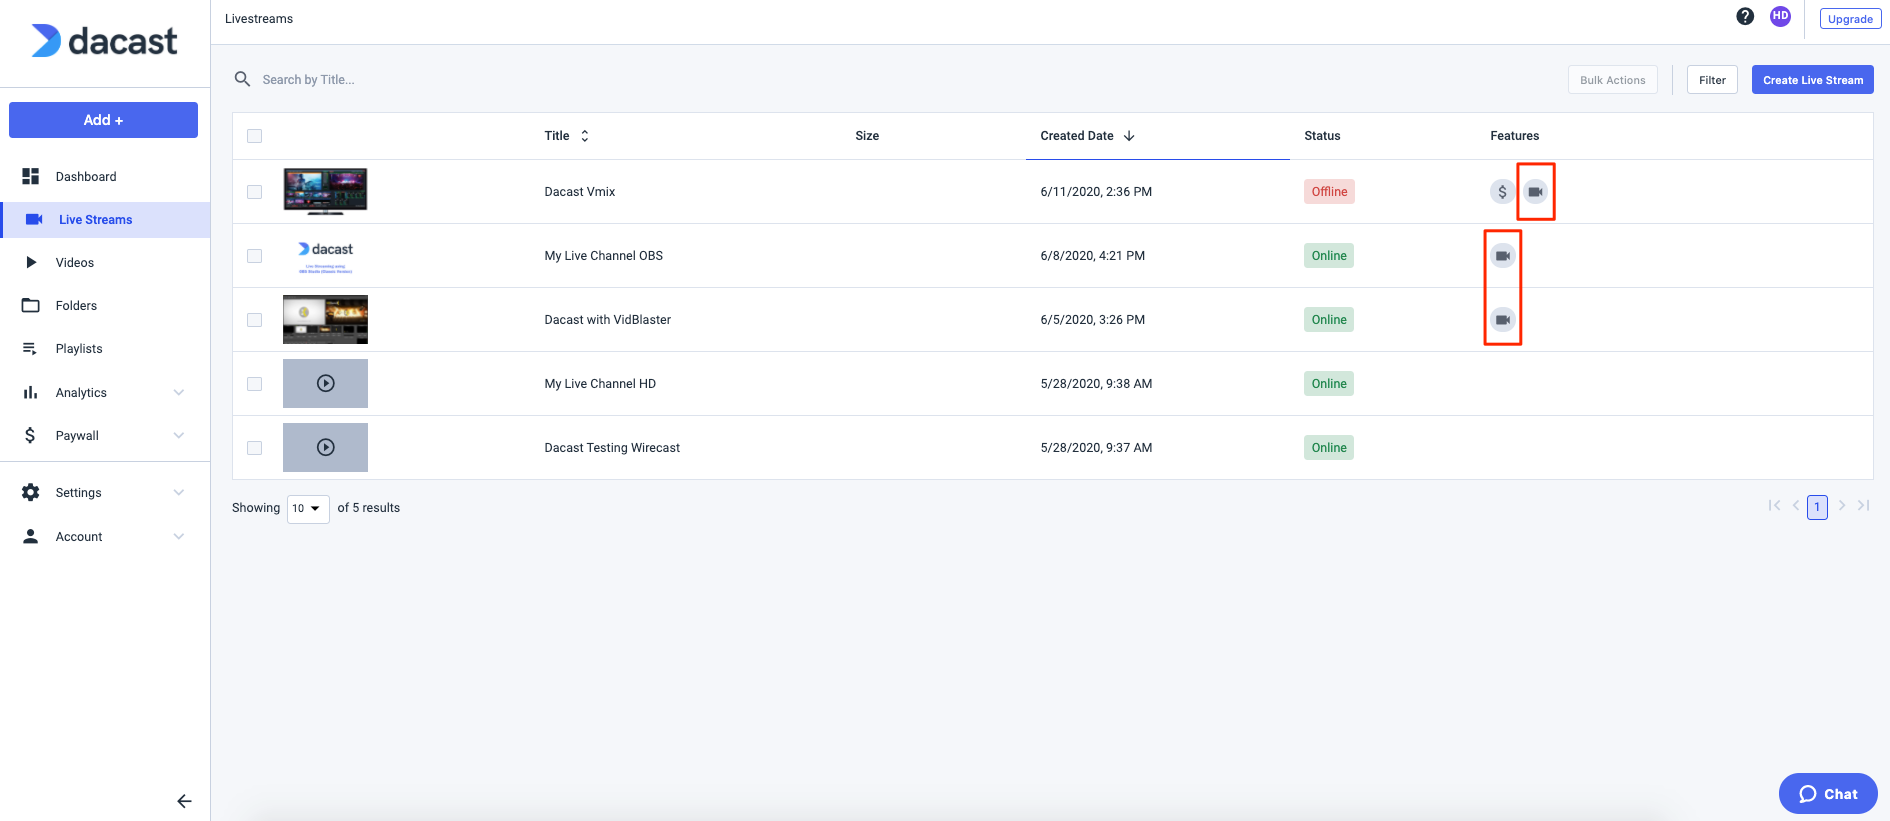Open the Dacast Testing Wirecast placeholder thumbnail
The height and width of the screenshot is (821, 1890).
325,447
